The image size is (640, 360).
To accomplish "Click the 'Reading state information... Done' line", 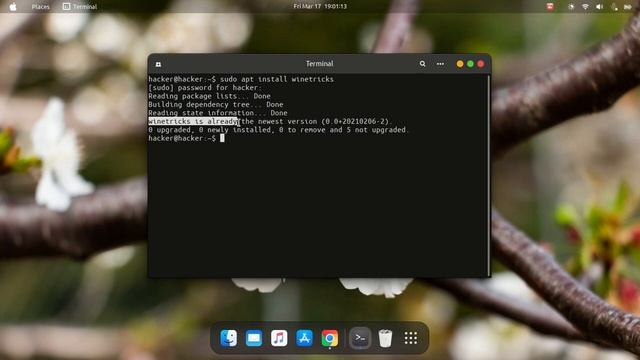I will [x=218, y=113].
